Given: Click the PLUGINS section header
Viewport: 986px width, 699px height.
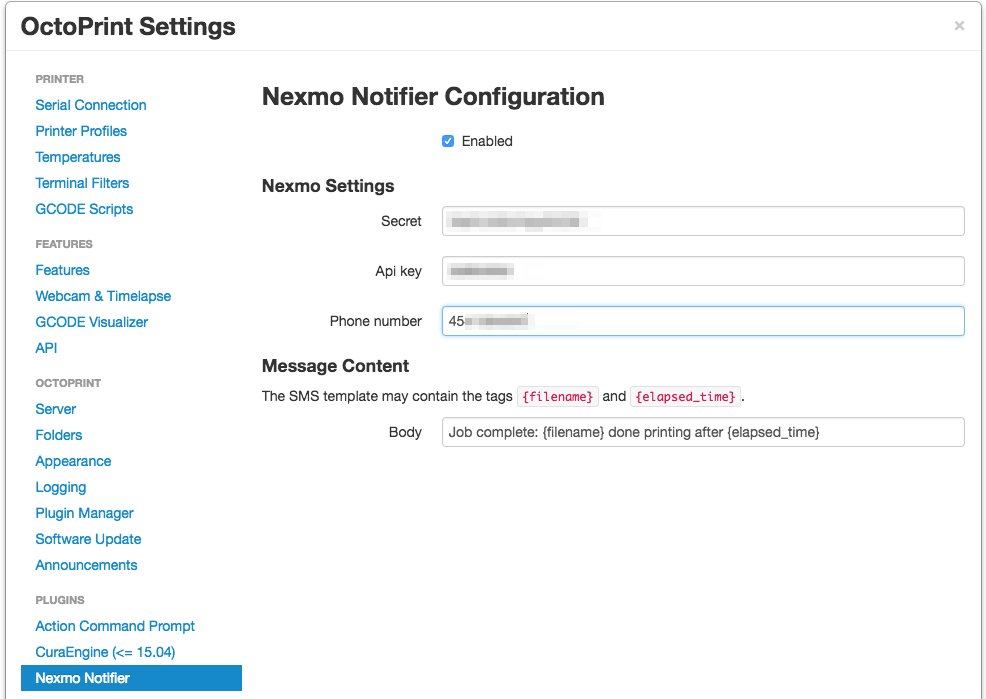Looking at the screenshot, I should pyautogui.click(x=60, y=600).
